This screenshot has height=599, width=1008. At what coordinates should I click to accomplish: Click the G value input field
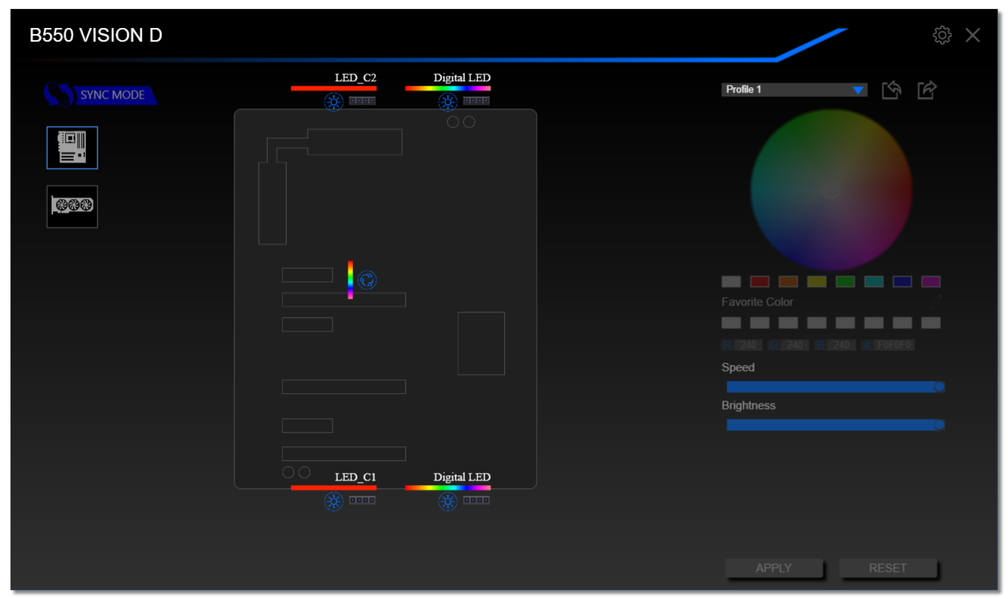(795, 345)
